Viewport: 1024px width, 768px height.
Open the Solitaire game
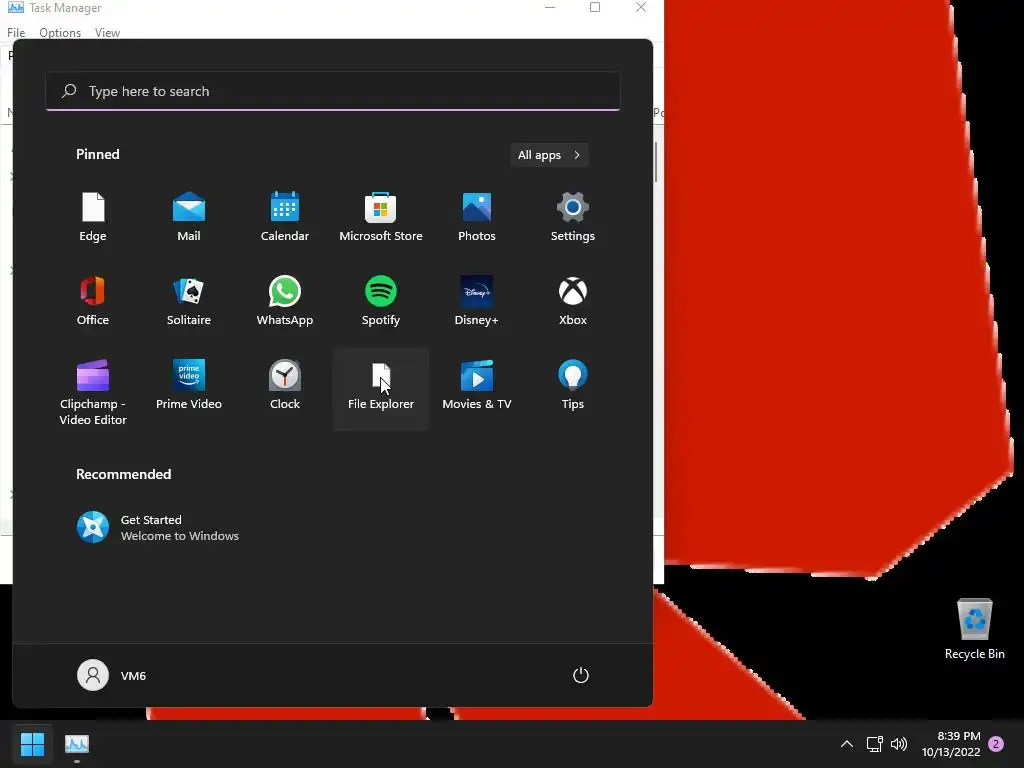(189, 301)
